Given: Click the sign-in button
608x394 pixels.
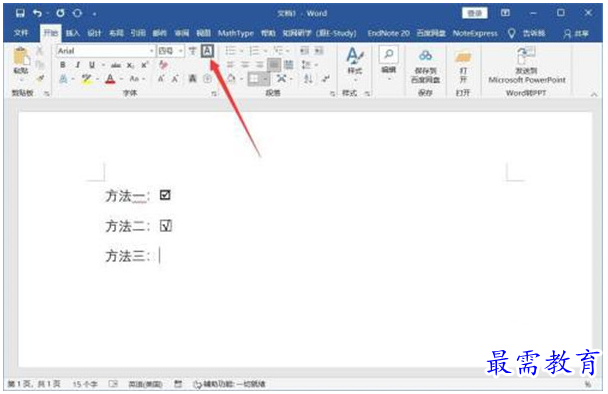Looking at the screenshot, I should point(475,13).
